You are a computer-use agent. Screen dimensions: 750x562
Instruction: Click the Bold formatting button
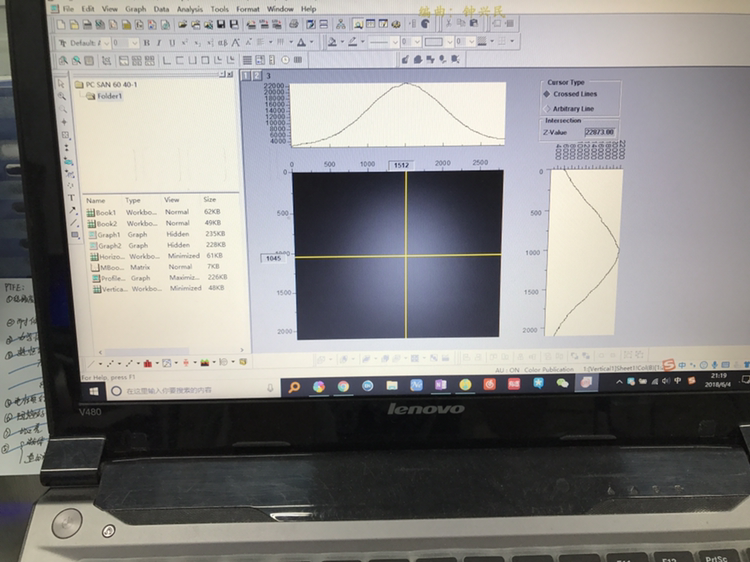(147, 43)
